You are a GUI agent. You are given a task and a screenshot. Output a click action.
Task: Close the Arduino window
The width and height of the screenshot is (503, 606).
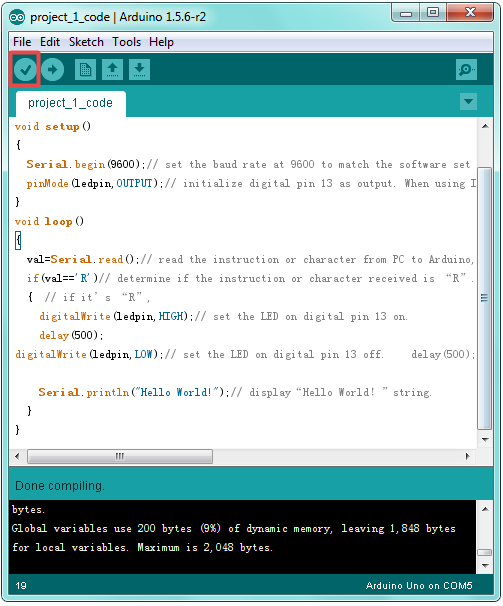470,13
